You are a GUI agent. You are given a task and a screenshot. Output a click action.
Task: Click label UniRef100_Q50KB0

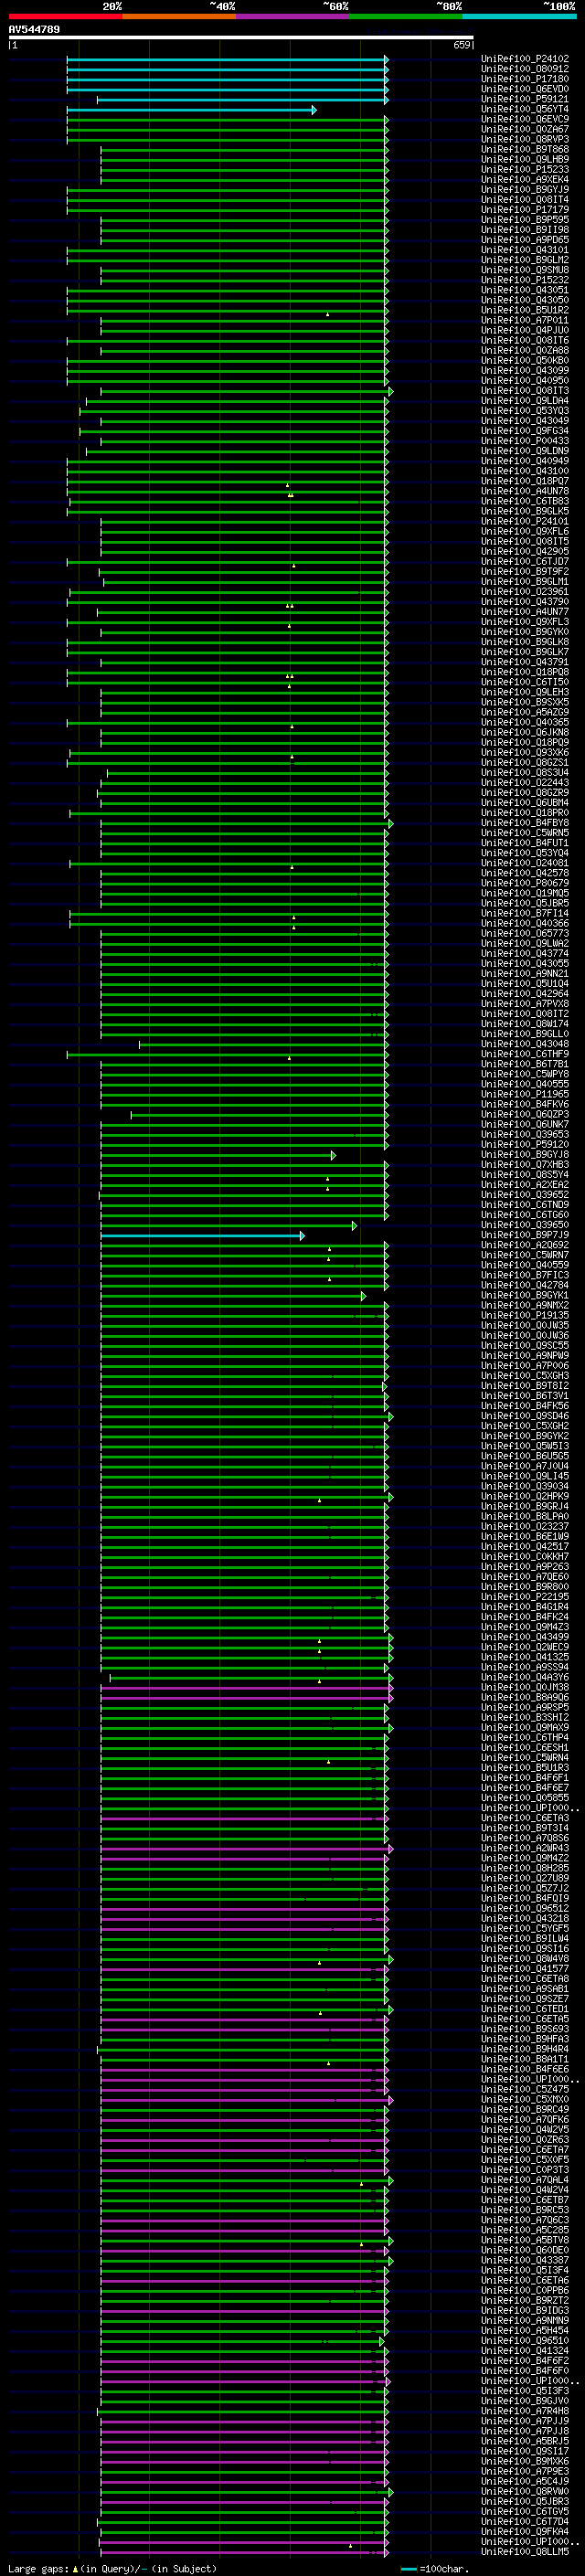pyautogui.click(x=525, y=360)
